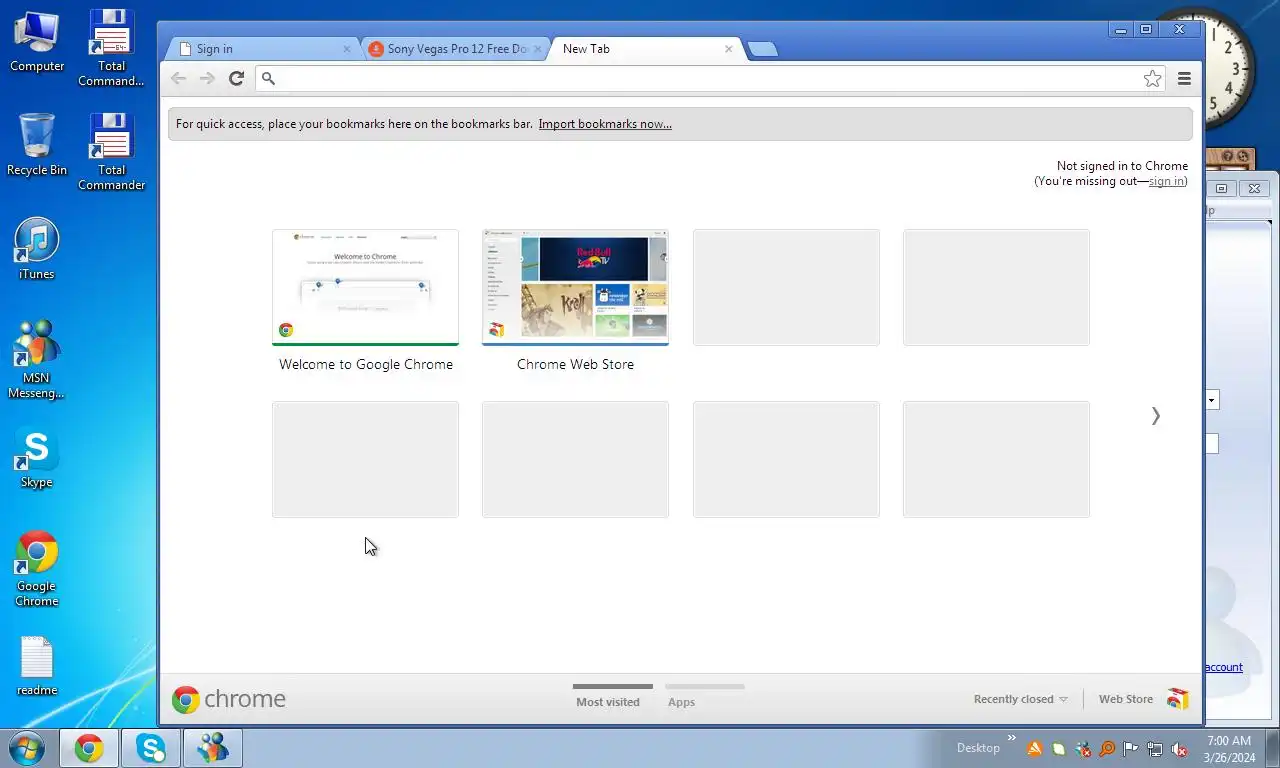This screenshot has height=768, width=1280.
Task: Select the readme file on the desktop
Action: point(37,666)
